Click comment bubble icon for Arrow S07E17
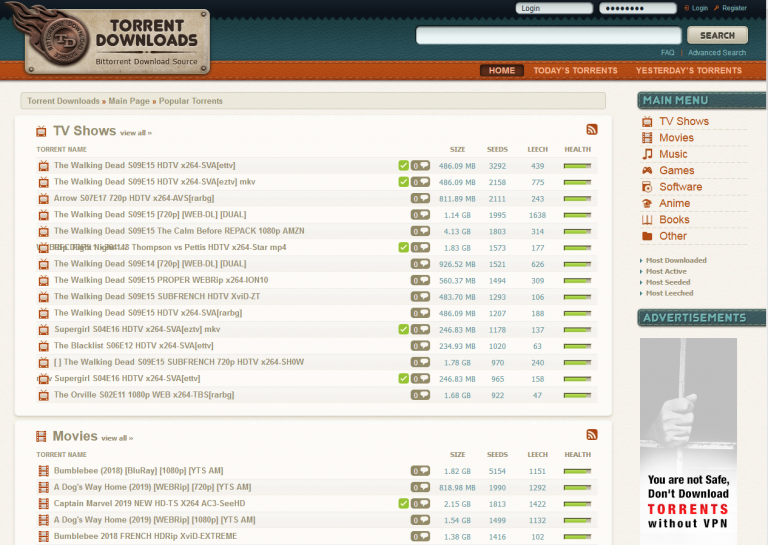 (x=420, y=198)
